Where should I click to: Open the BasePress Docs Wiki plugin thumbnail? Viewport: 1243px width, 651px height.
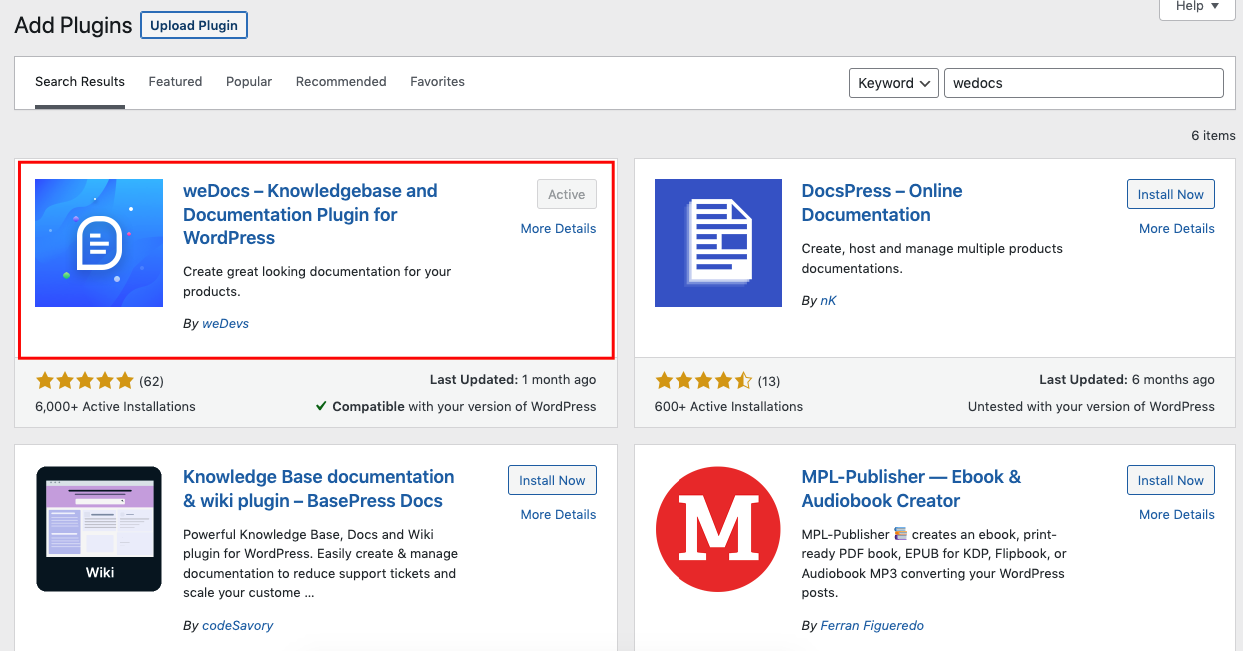tap(99, 529)
